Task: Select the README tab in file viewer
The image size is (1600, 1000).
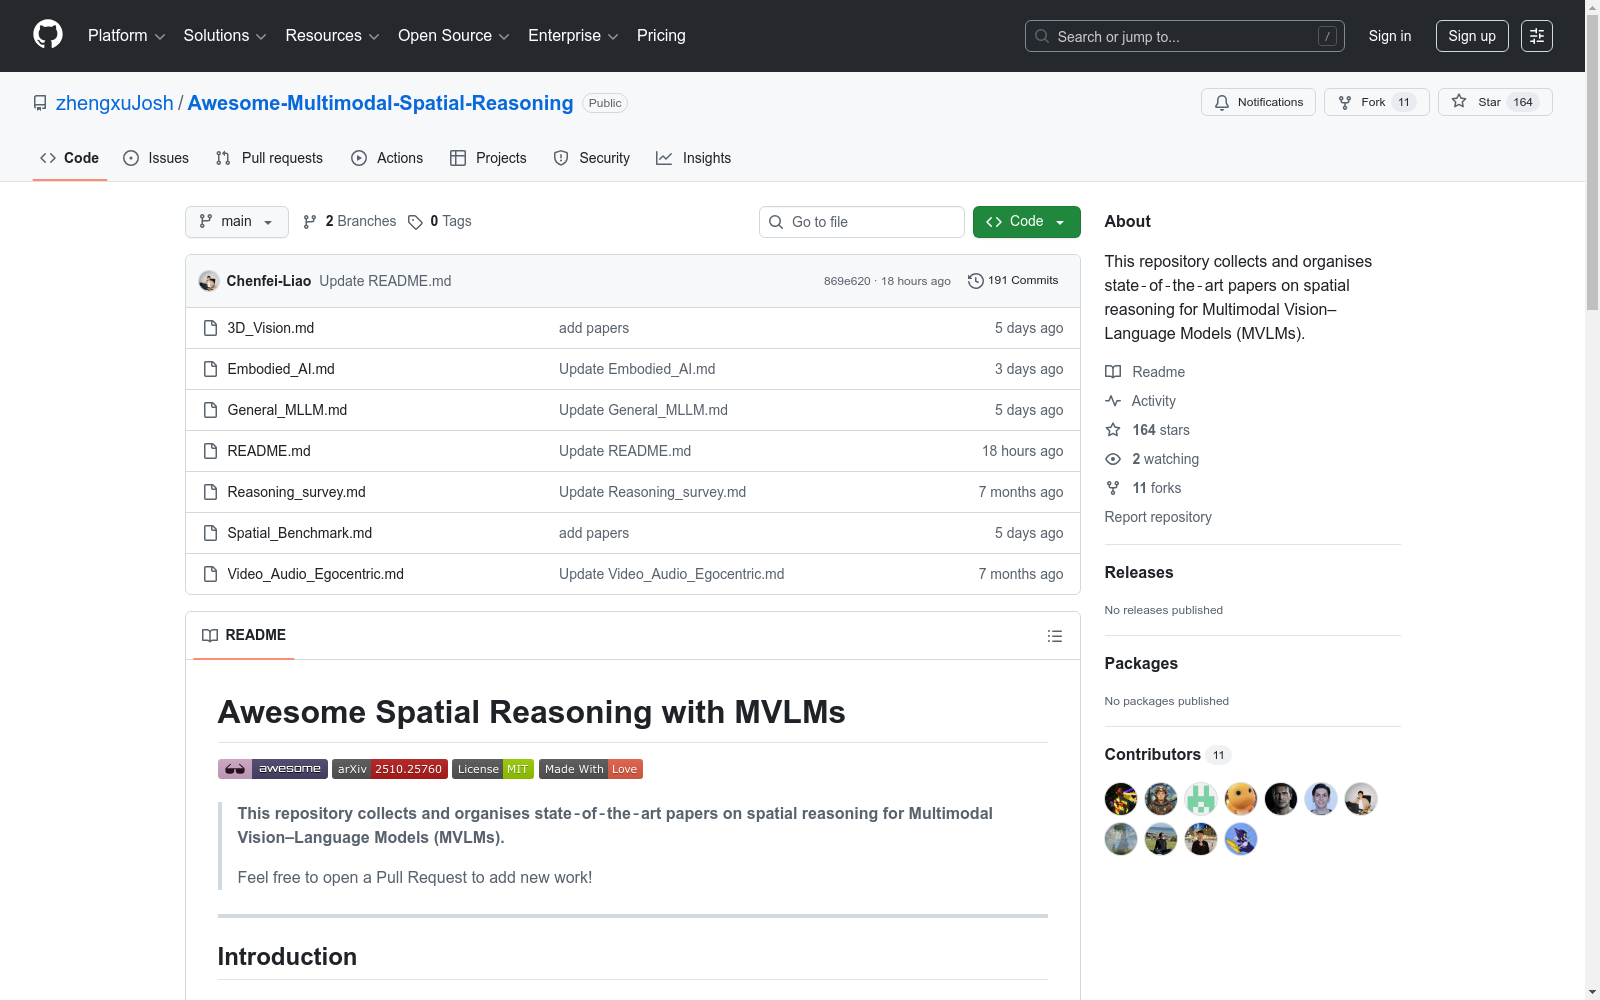Action: pos(244,635)
